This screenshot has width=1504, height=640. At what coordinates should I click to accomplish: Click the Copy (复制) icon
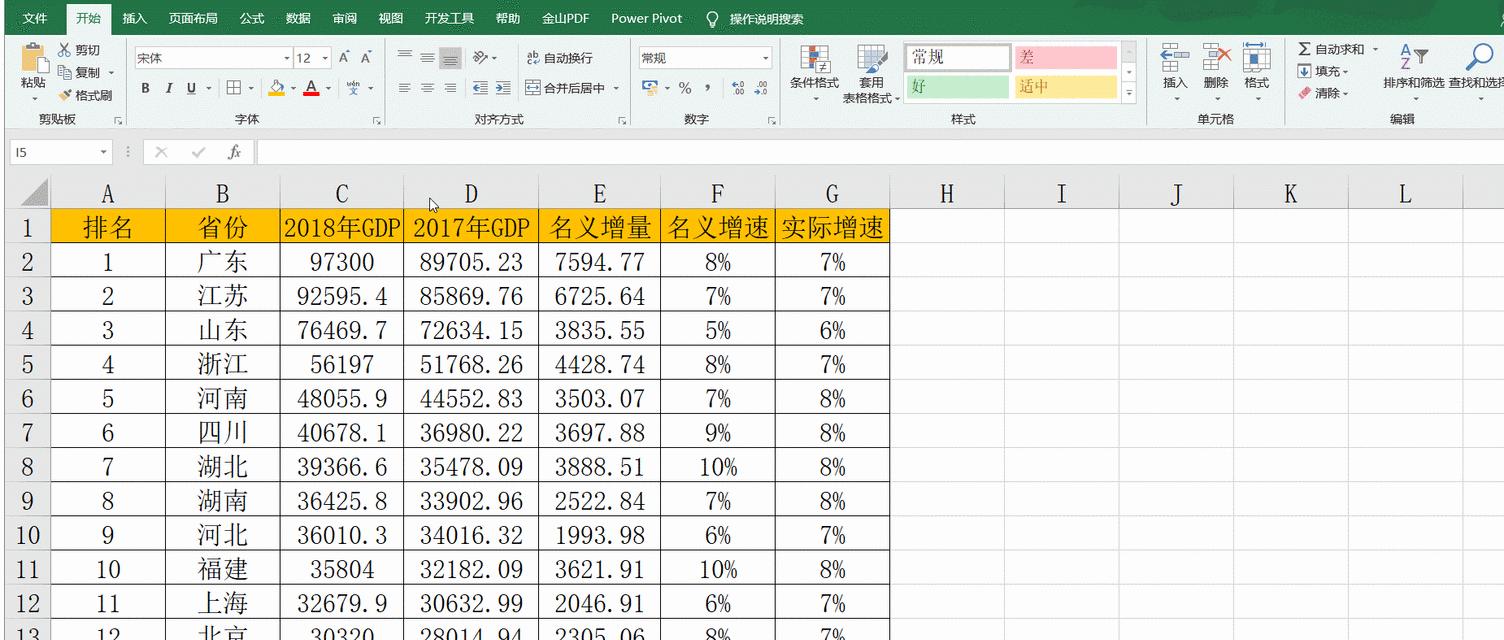pyautogui.click(x=65, y=72)
